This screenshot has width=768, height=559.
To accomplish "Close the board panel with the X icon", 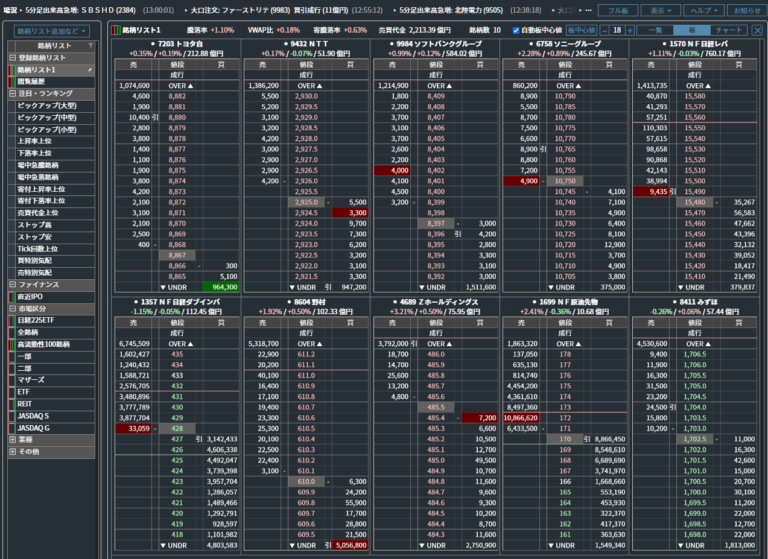I will (x=755, y=30).
